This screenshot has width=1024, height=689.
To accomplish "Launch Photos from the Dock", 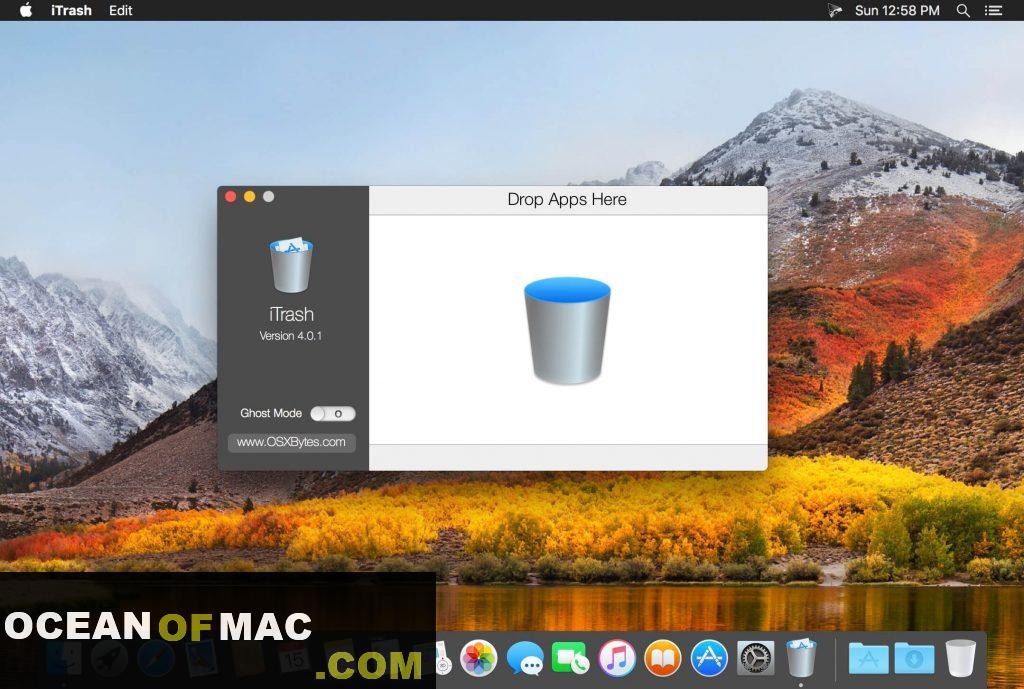I will tap(479, 658).
